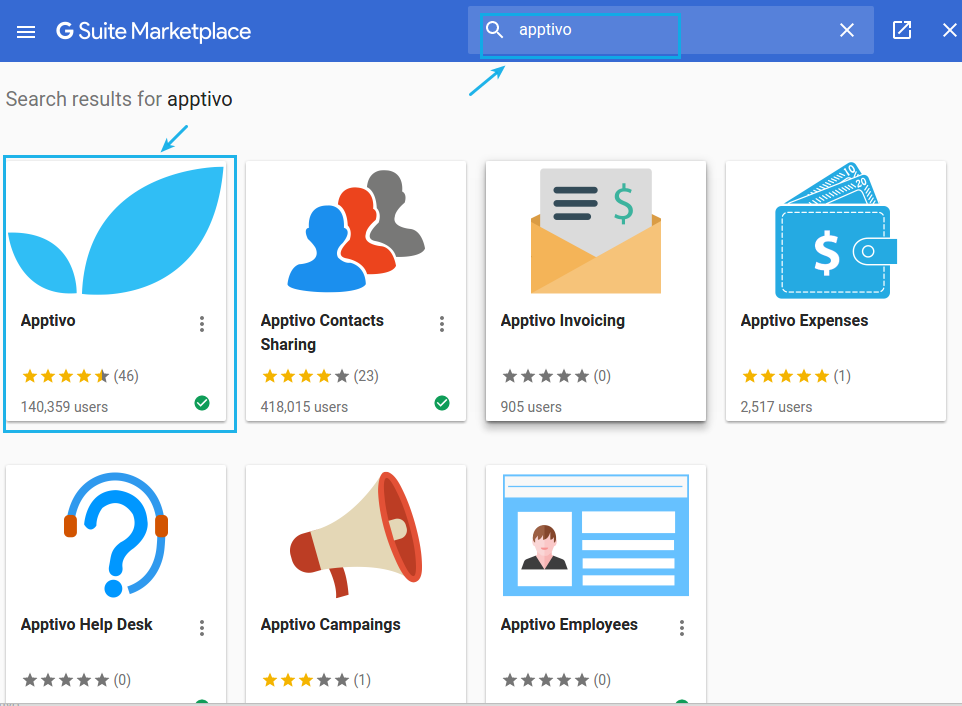The height and width of the screenshot is (706, 962).
Task: Click Apptivo star rating (46)
Action: (x=80, y=376)
